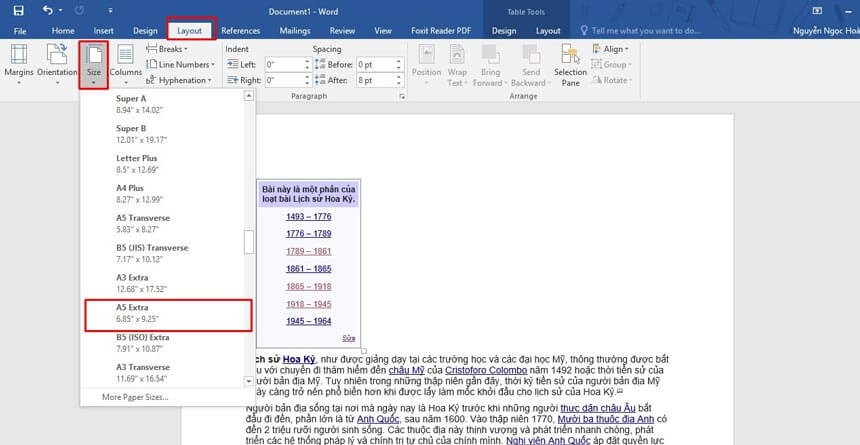This screenshot has height=445, width=860.
Task: Click the Left indent input field
Action: 284,65
